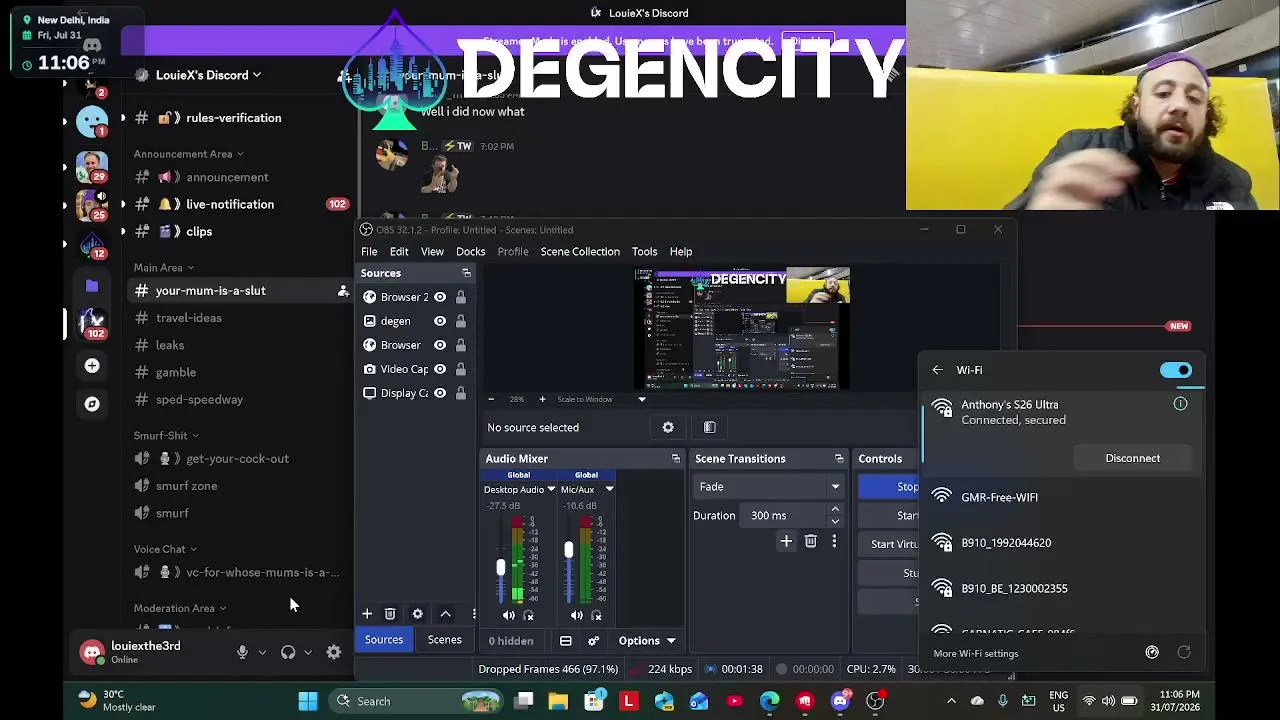This screenshot has width=1280, height=720.
Task: Mute the Mic/Aux speaker icon
Action: (x=577, y=616)
